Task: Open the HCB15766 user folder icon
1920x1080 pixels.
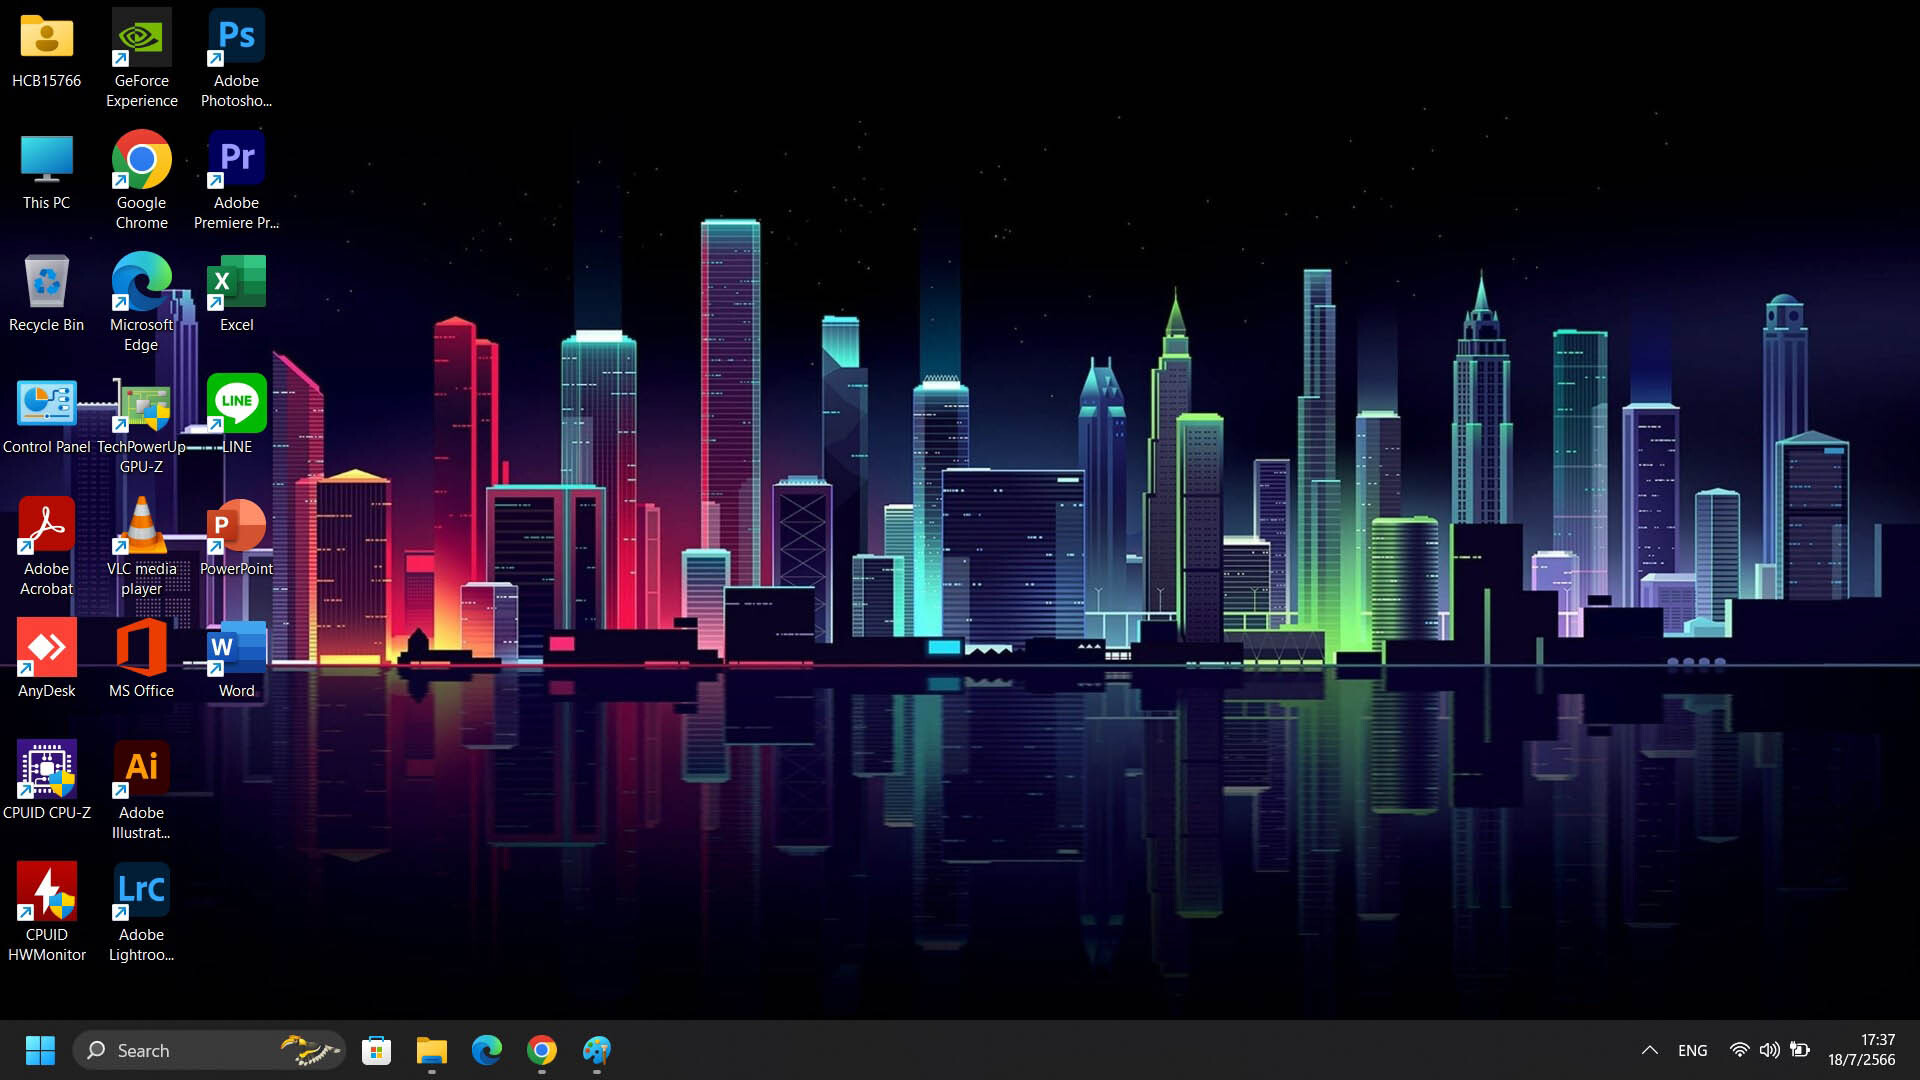Action: pos(47,50)
